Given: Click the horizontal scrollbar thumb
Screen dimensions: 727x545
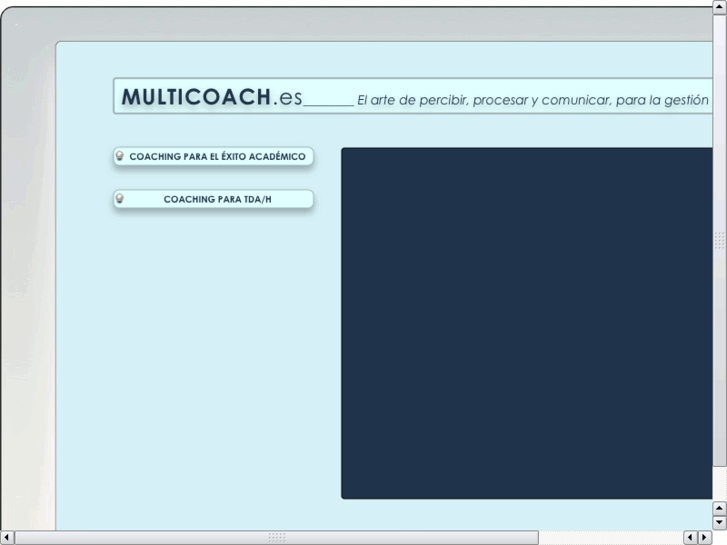Looking at the screenshot, I should point(277,538).
